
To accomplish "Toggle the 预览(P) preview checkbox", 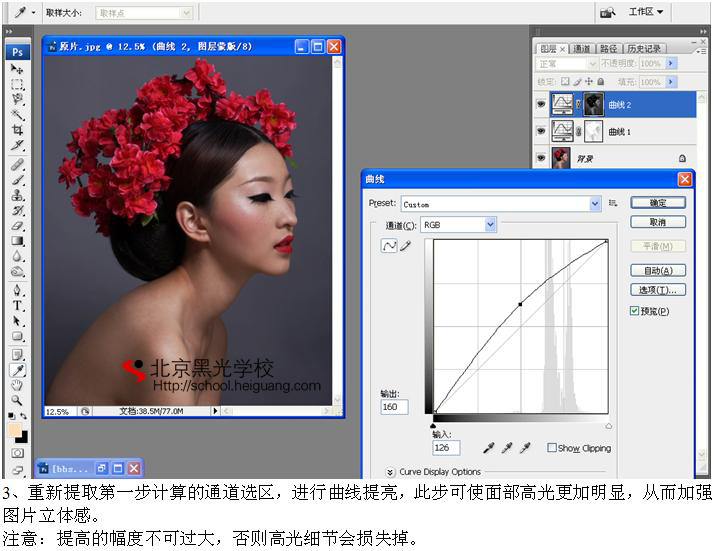I will pos(635,311).
